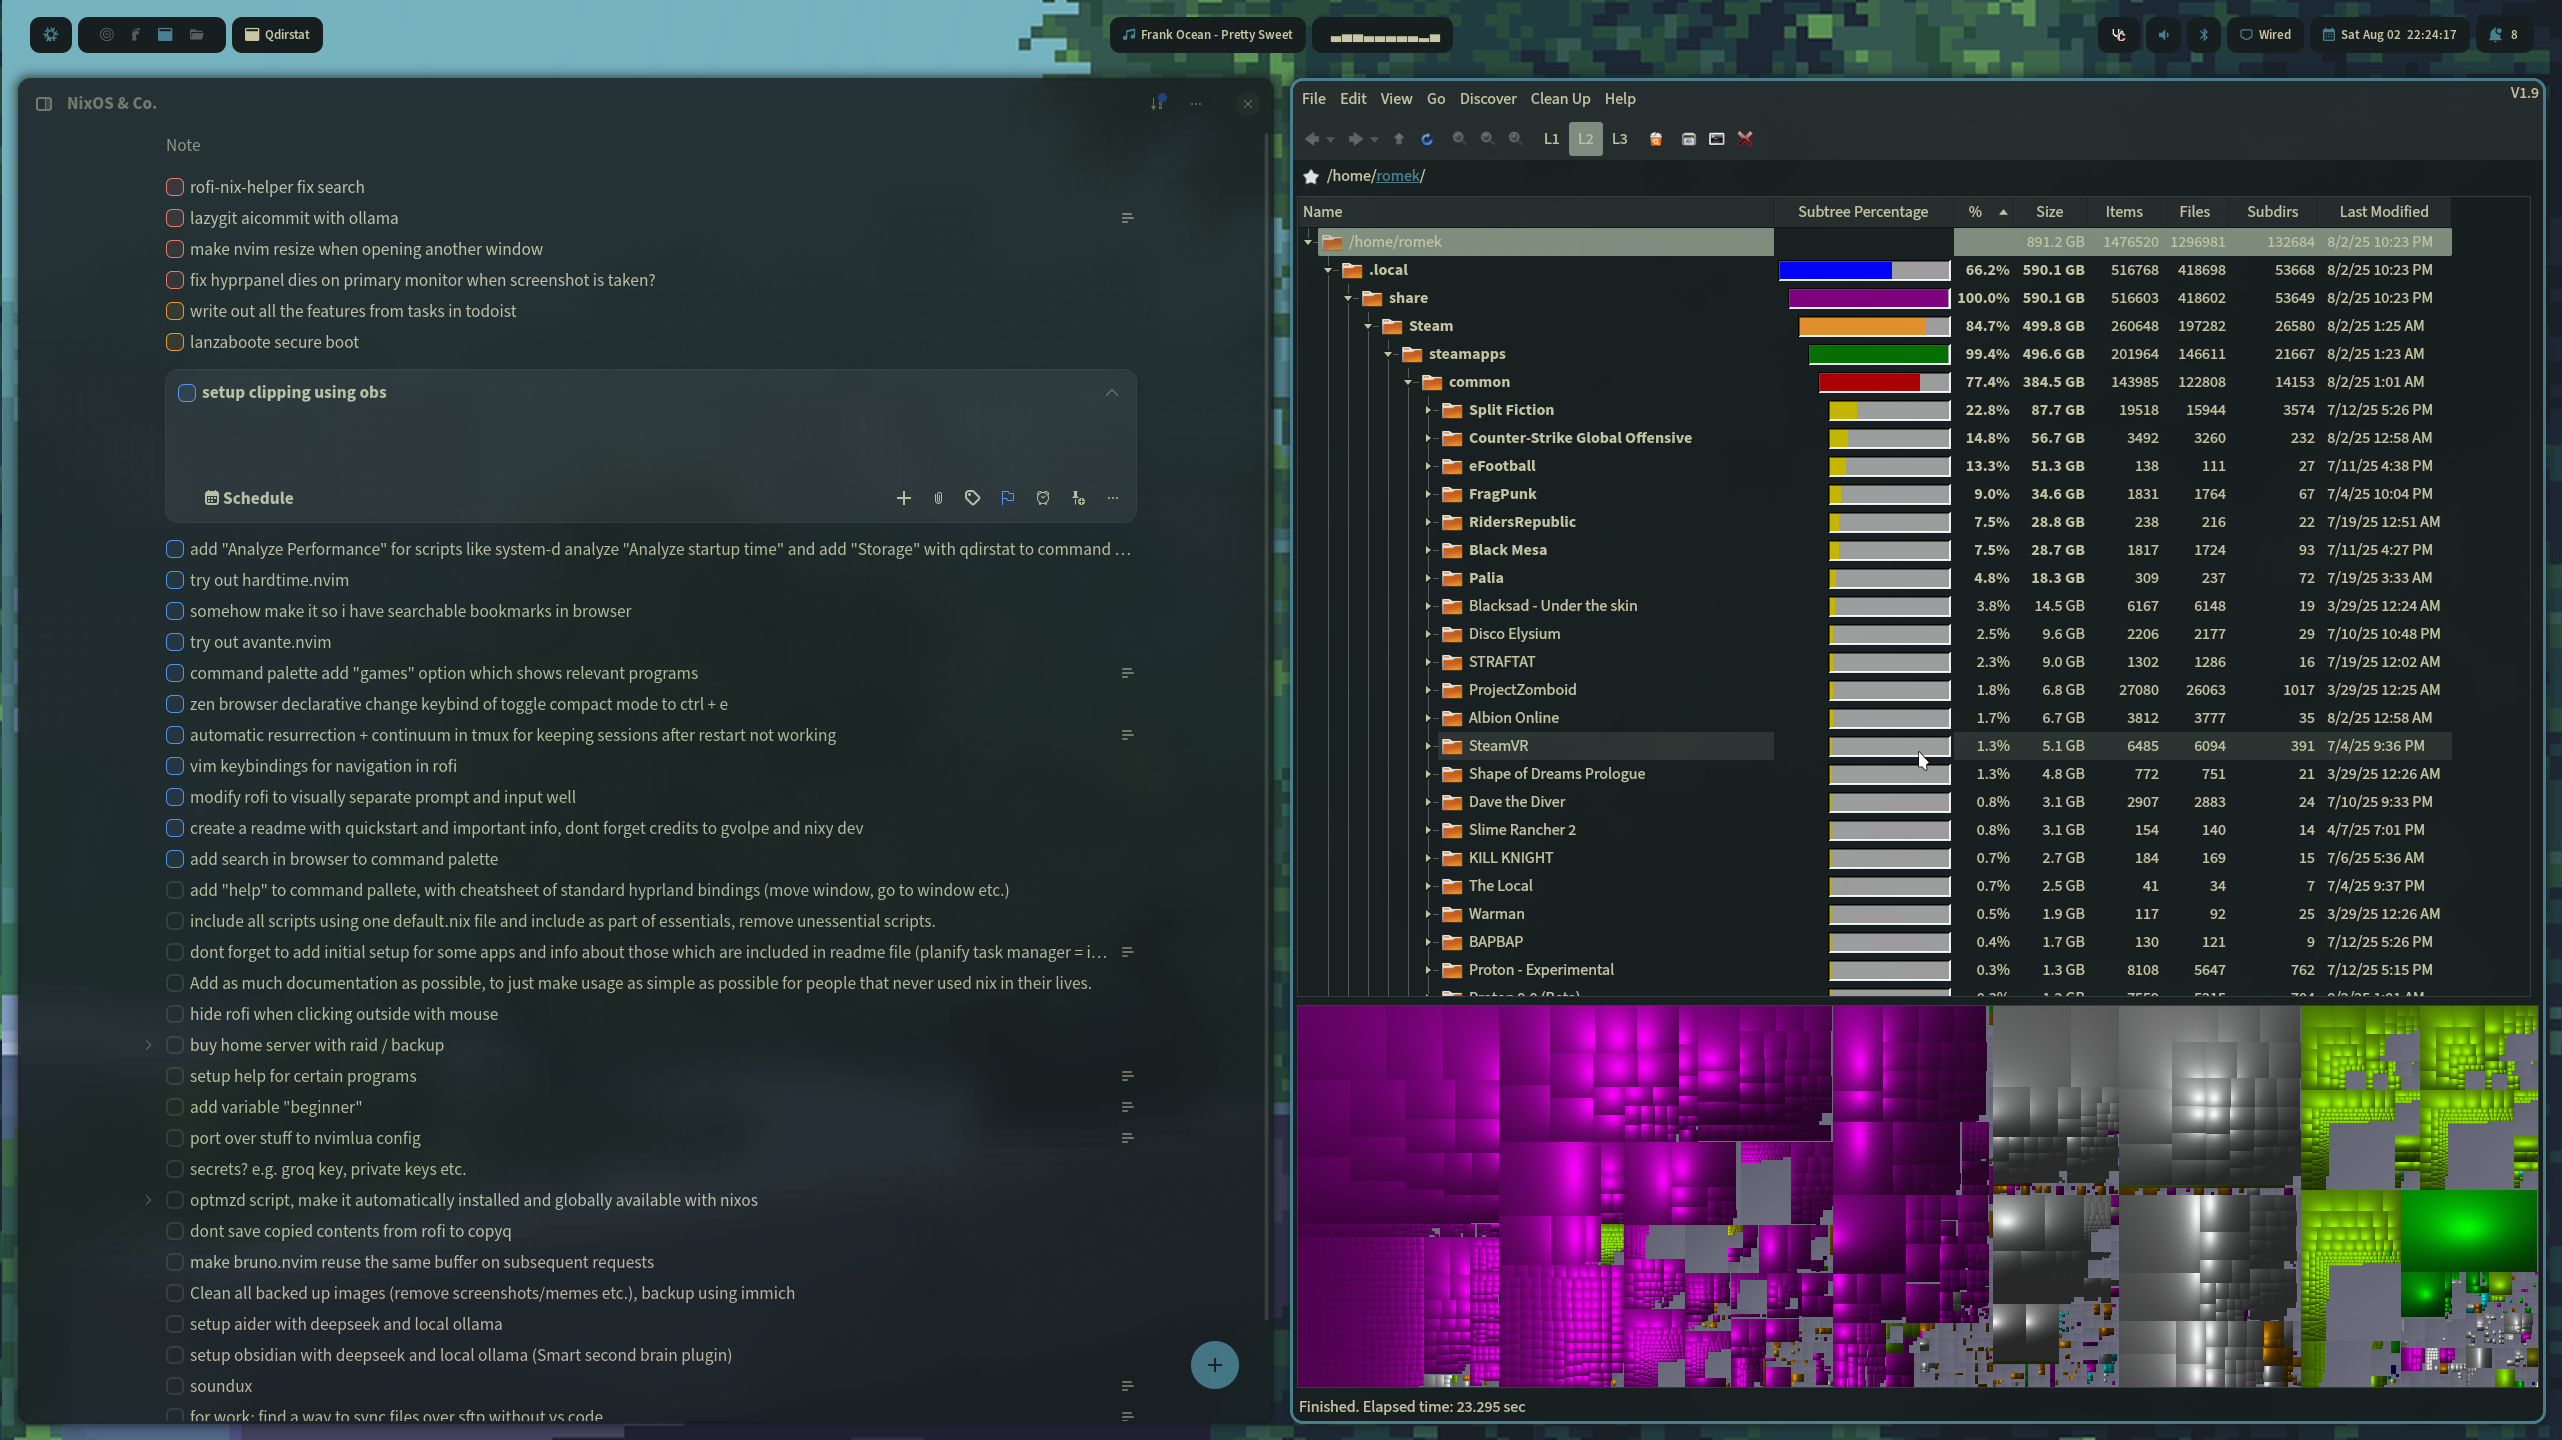Click the large green tile in treemap

click(2467, 1230)
